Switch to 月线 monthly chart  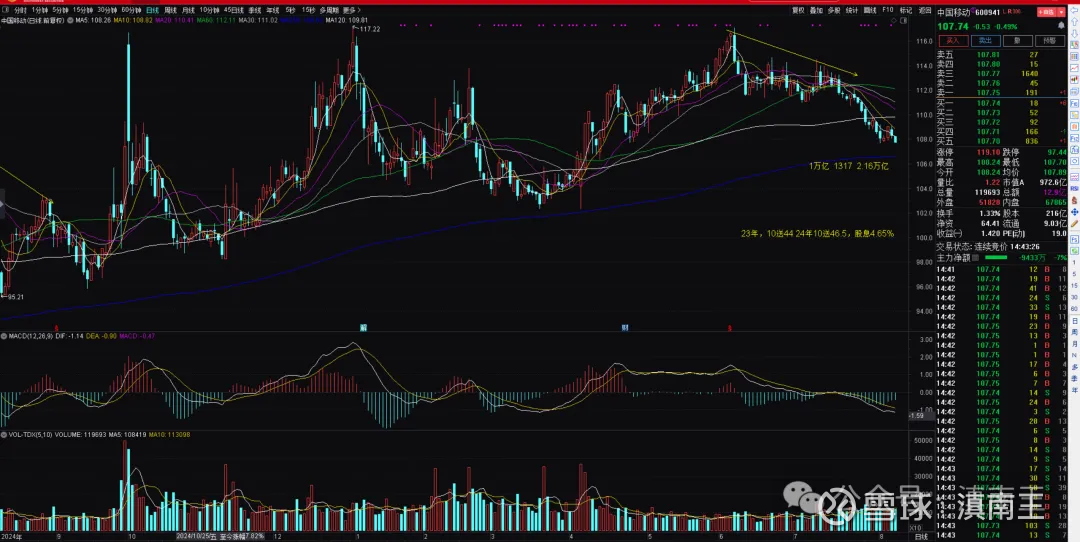pos(188,10)
